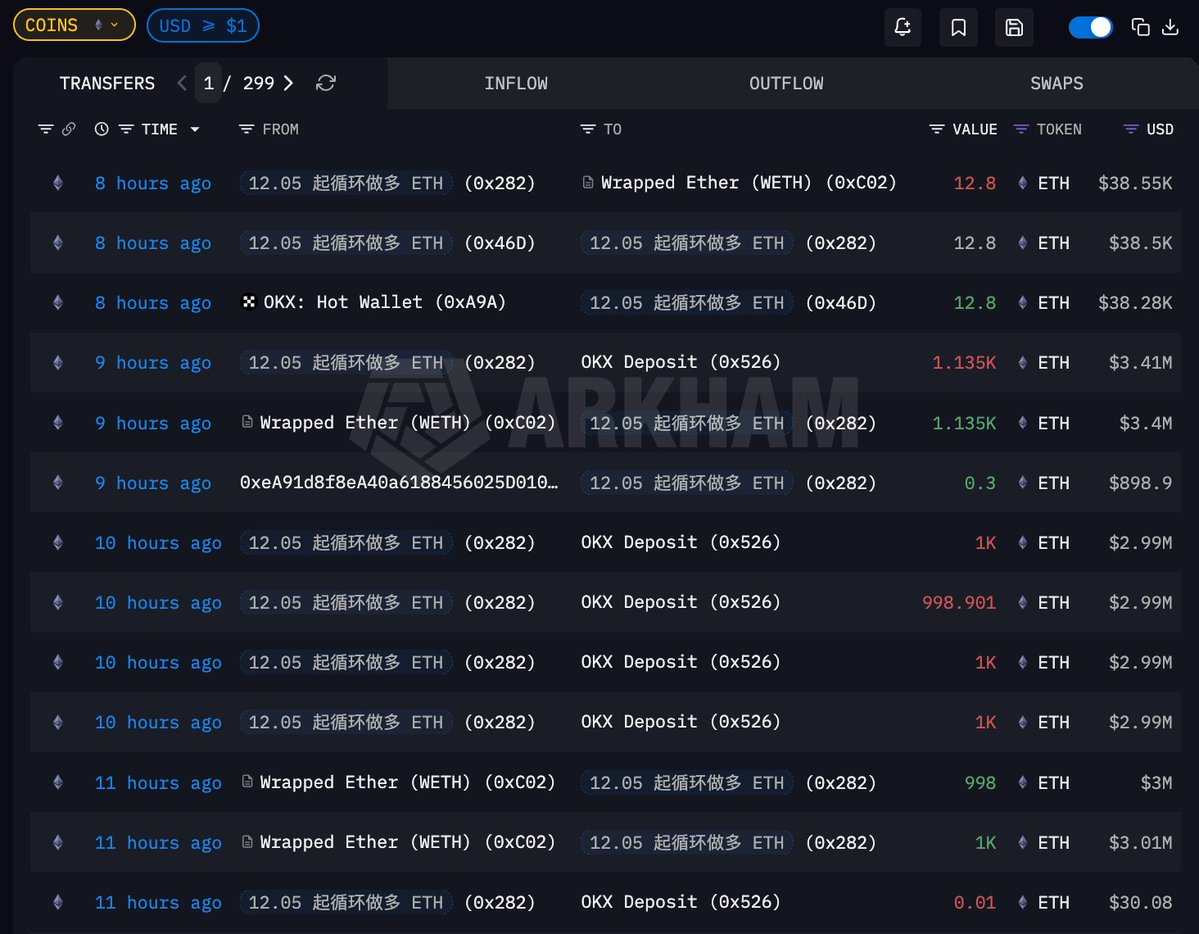Open the FROM column filter
The height and width of the screenshot is (934, 1199).
(246, 129)
